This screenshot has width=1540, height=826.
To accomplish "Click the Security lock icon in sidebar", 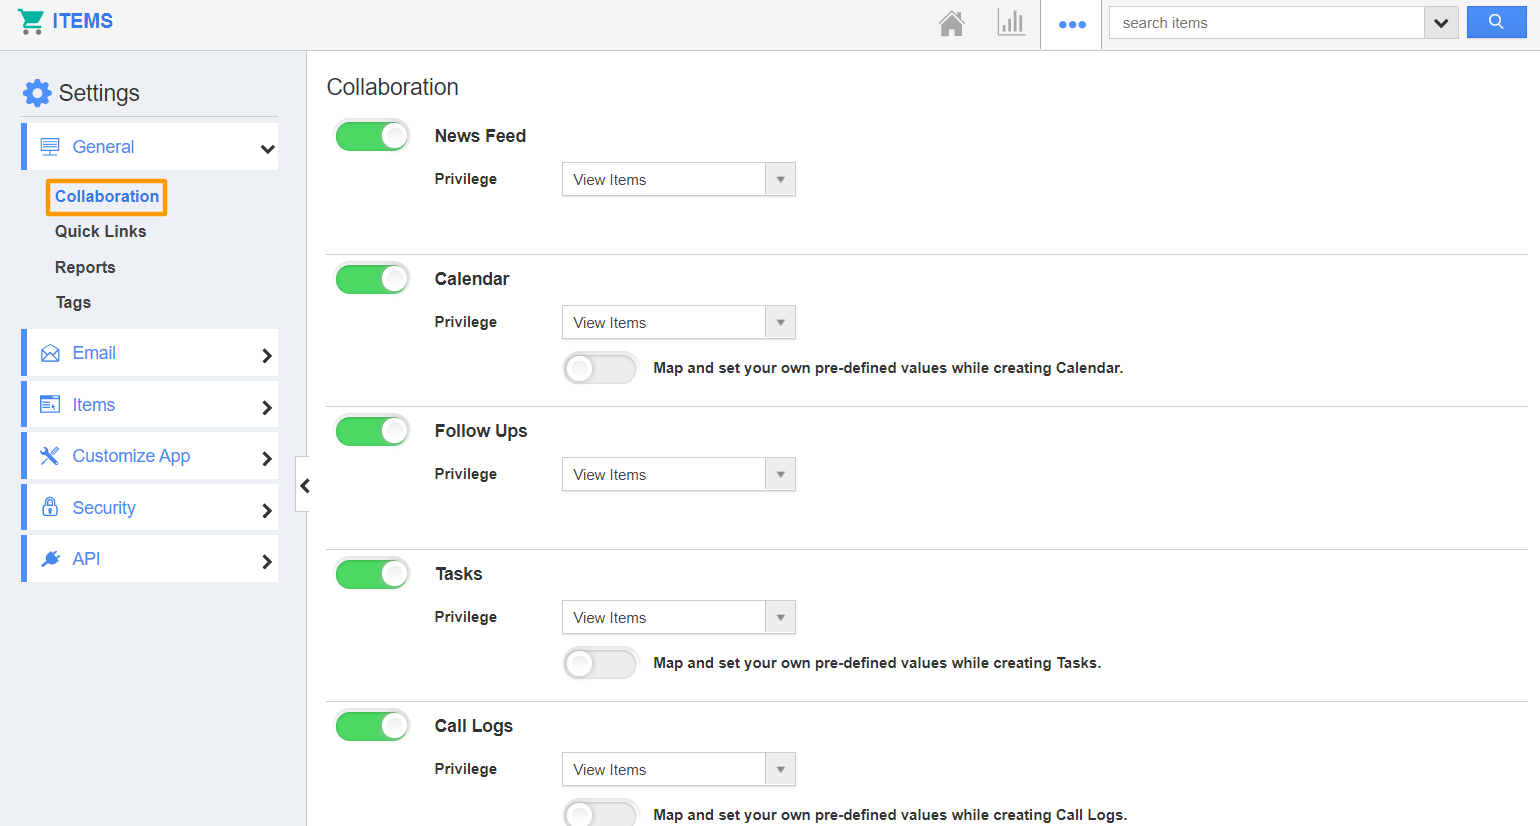I will (50, 507).
